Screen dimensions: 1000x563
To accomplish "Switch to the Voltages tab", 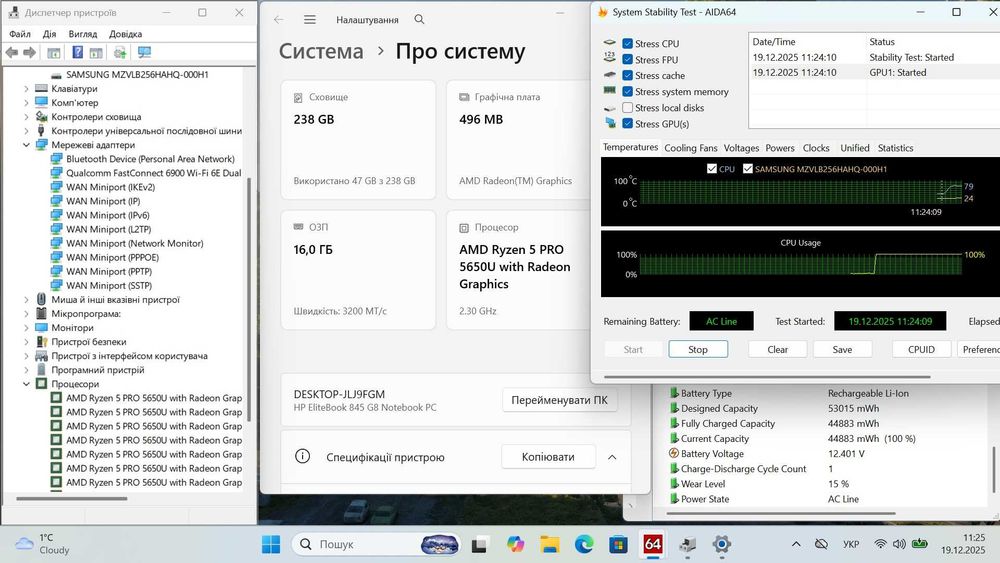I will click(741, 148).
